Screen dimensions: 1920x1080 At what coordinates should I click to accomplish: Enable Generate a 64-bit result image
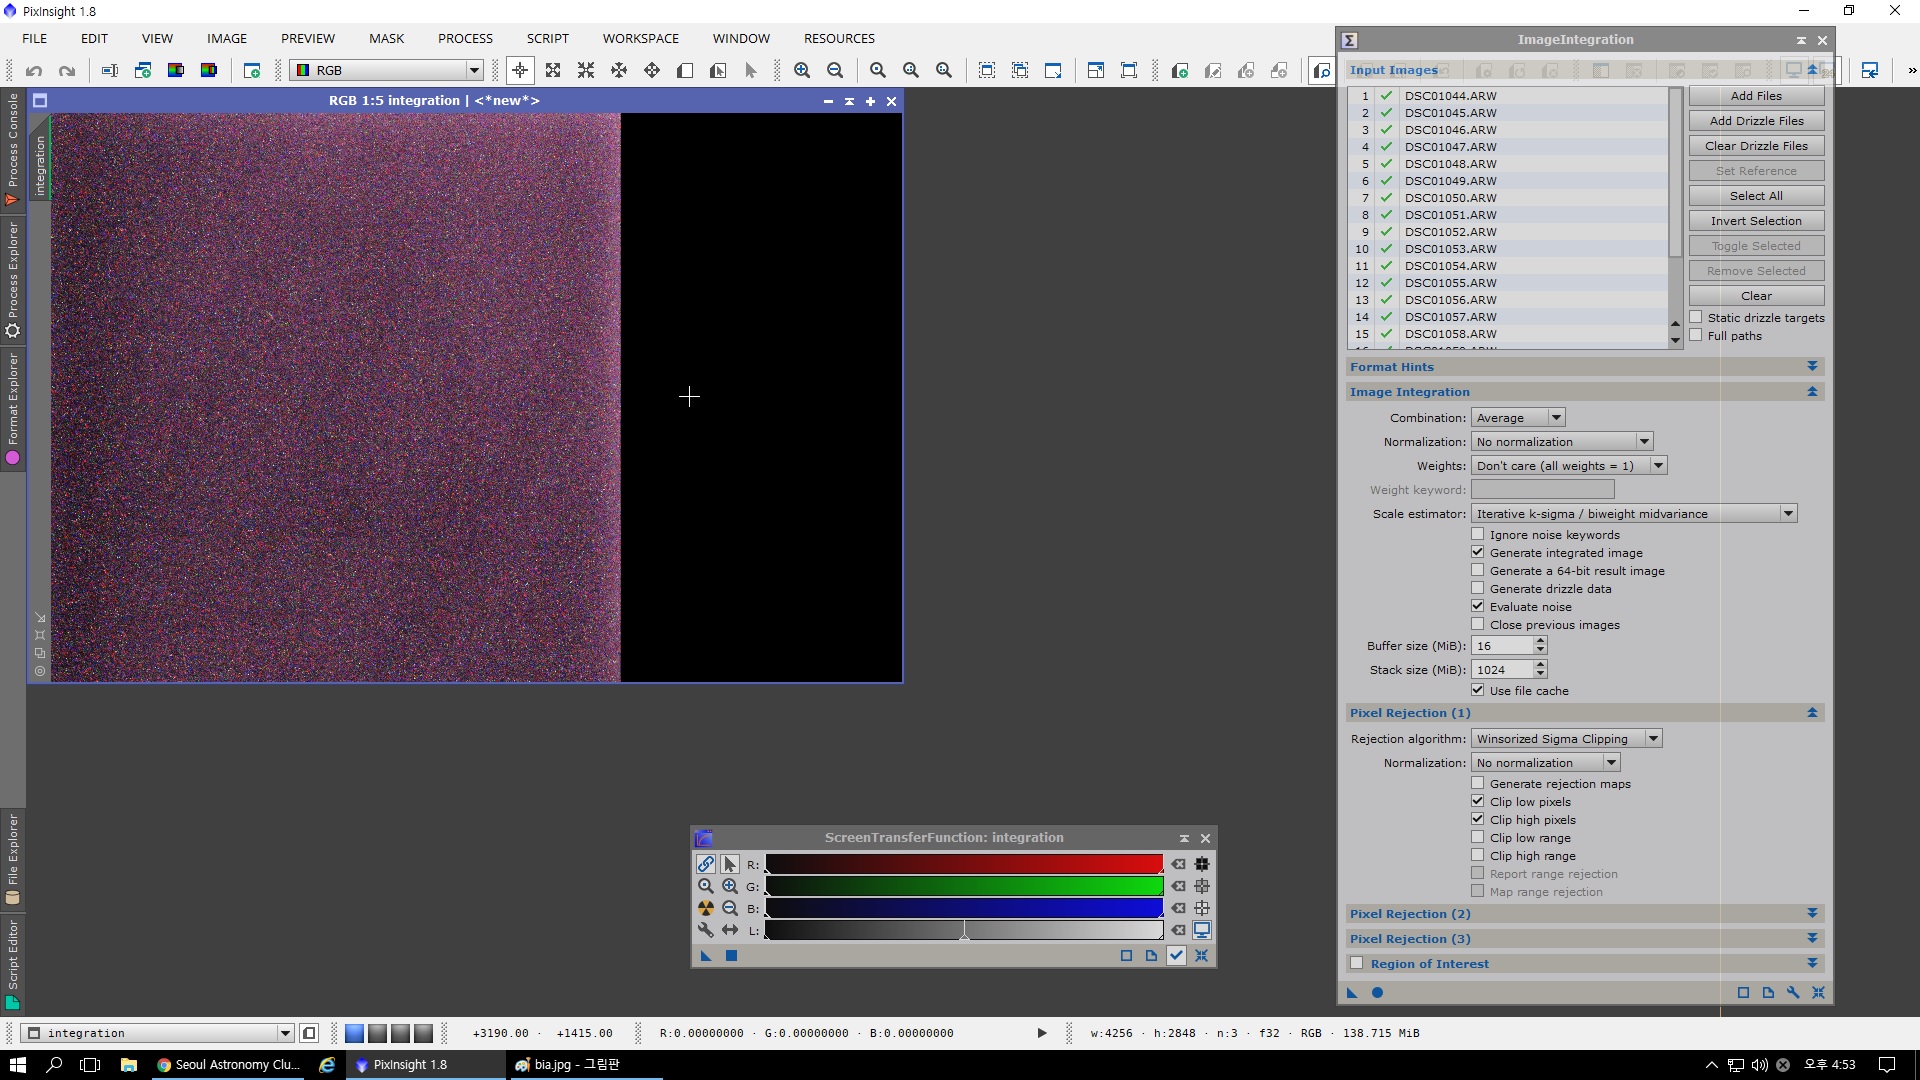[1477, 571]
